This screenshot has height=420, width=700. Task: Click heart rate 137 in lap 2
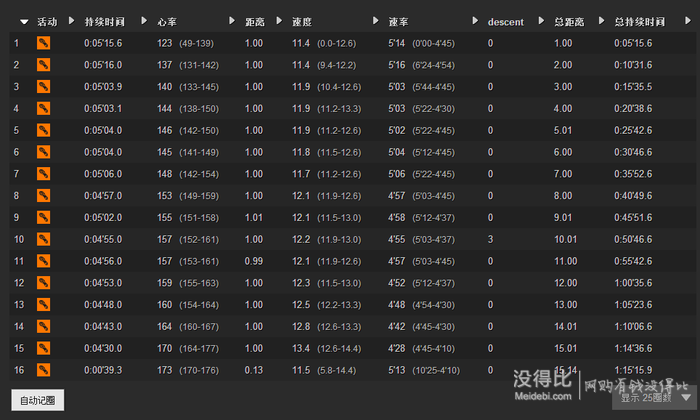pyautogui.click(x=164, y=65)
